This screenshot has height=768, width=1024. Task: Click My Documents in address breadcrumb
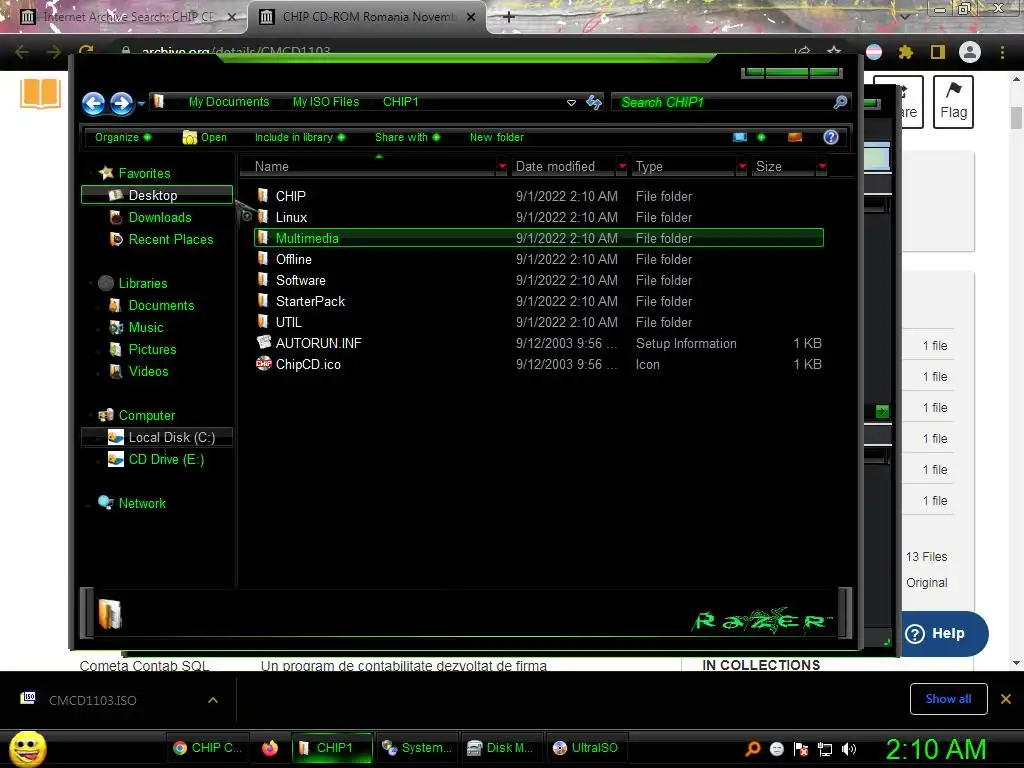click(x=229, y=102)
